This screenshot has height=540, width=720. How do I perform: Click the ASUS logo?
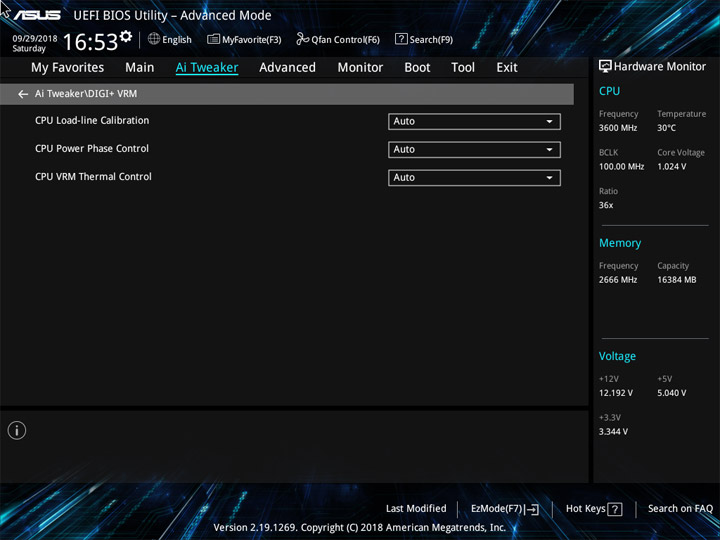(36, 15)
